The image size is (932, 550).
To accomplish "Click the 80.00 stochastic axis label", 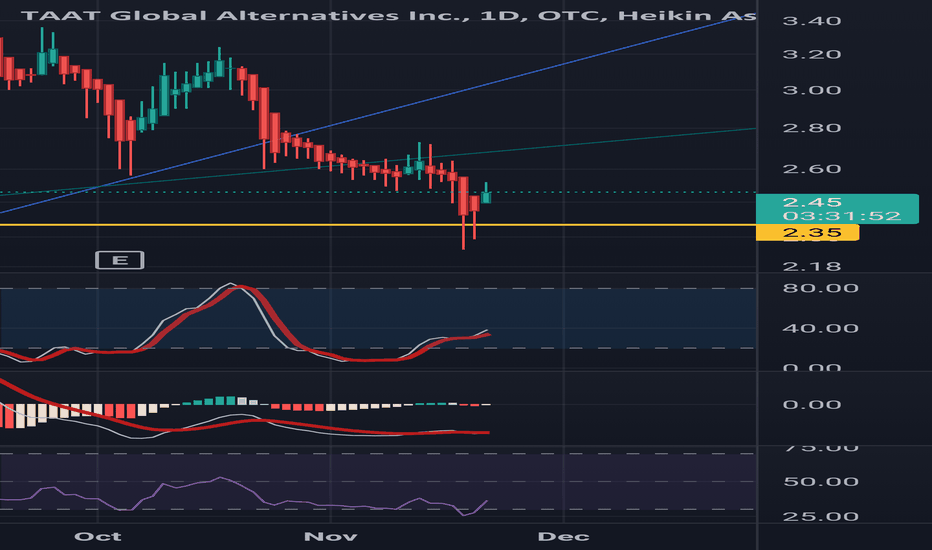I will pyautogui.click(x=821, y=288).
